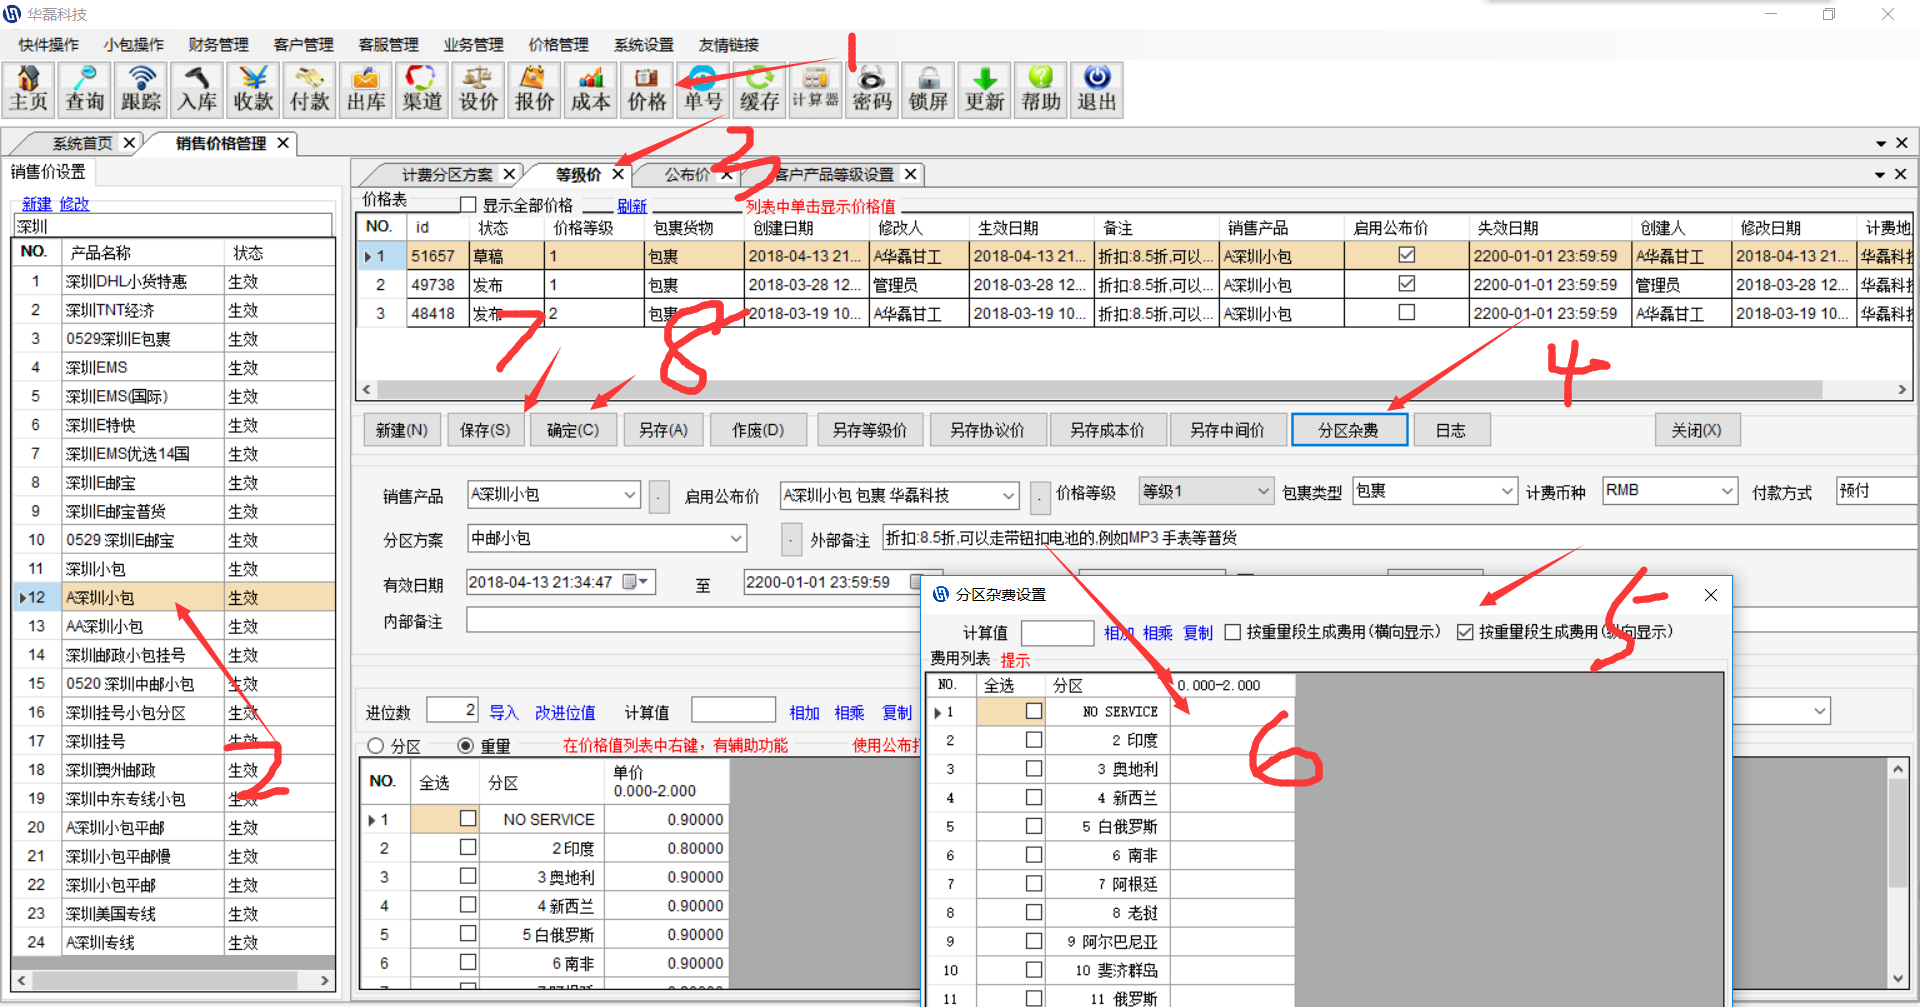Screen dimensions: 1920x1007
Task: Click the 跟踪 tracking toolbar icon
Action: pos(141,90)
